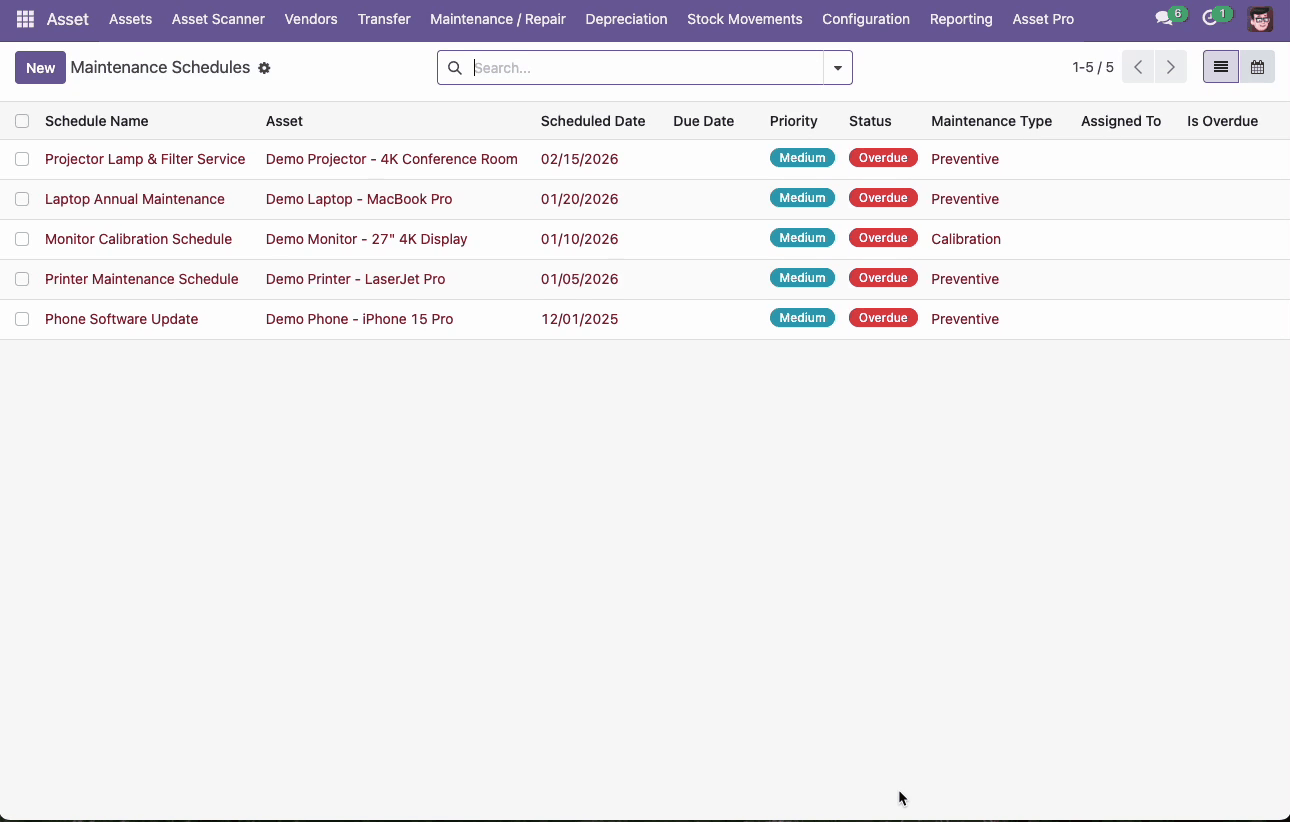Sort by Scheduled Date column
1290x822 pixels.
(x=593, y=121)
